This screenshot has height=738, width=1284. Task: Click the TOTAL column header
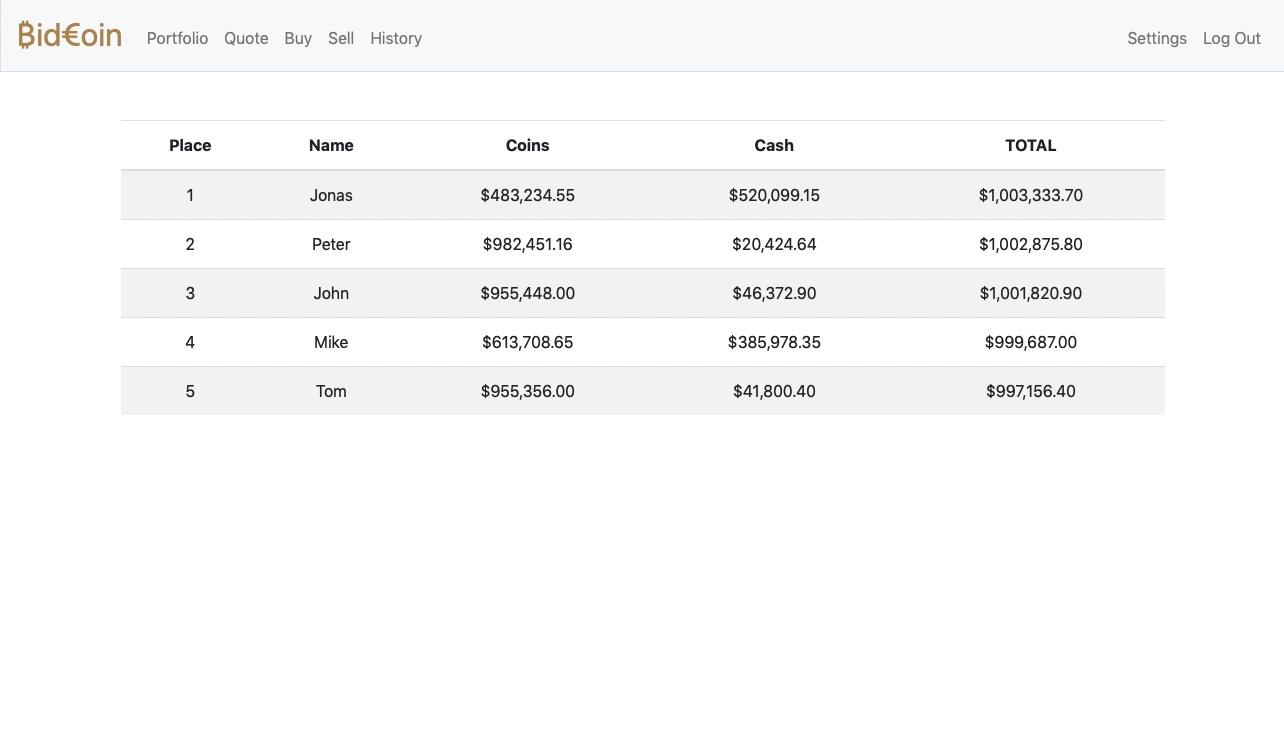click(x=1030, y=145)
